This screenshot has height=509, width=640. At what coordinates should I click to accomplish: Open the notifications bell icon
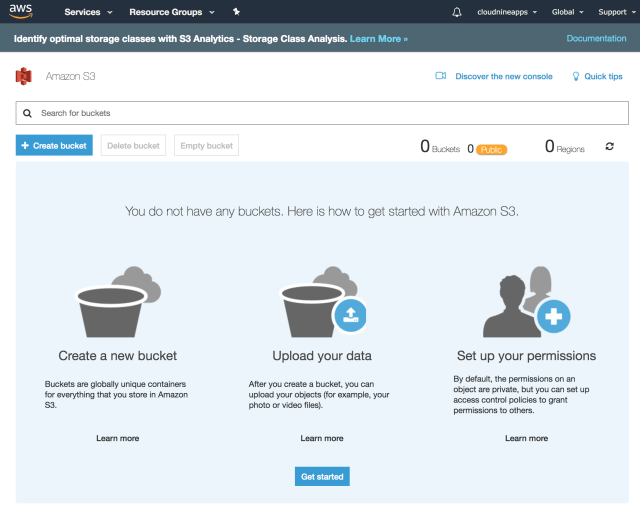457,12
